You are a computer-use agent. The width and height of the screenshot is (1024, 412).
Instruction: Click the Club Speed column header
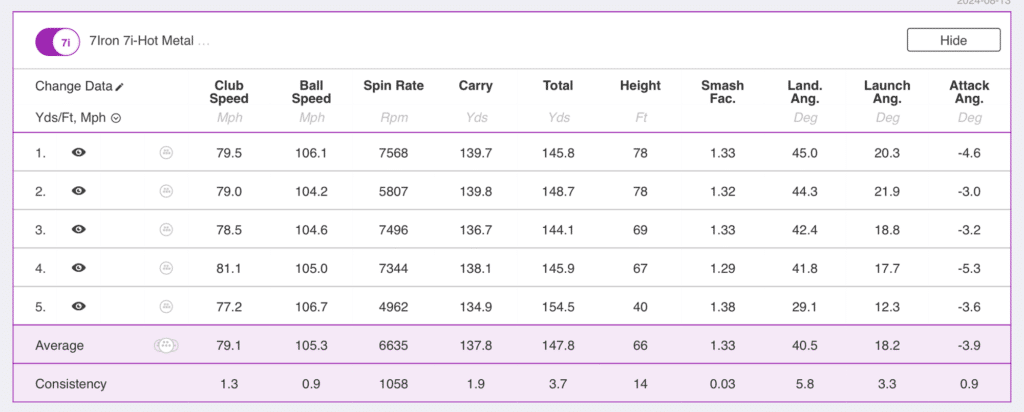230,92
